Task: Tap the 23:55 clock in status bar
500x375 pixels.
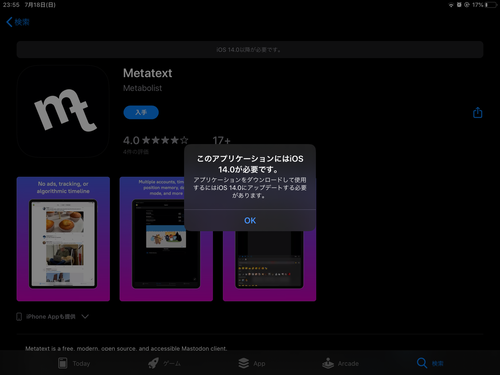Action: (x=11, y=5)
